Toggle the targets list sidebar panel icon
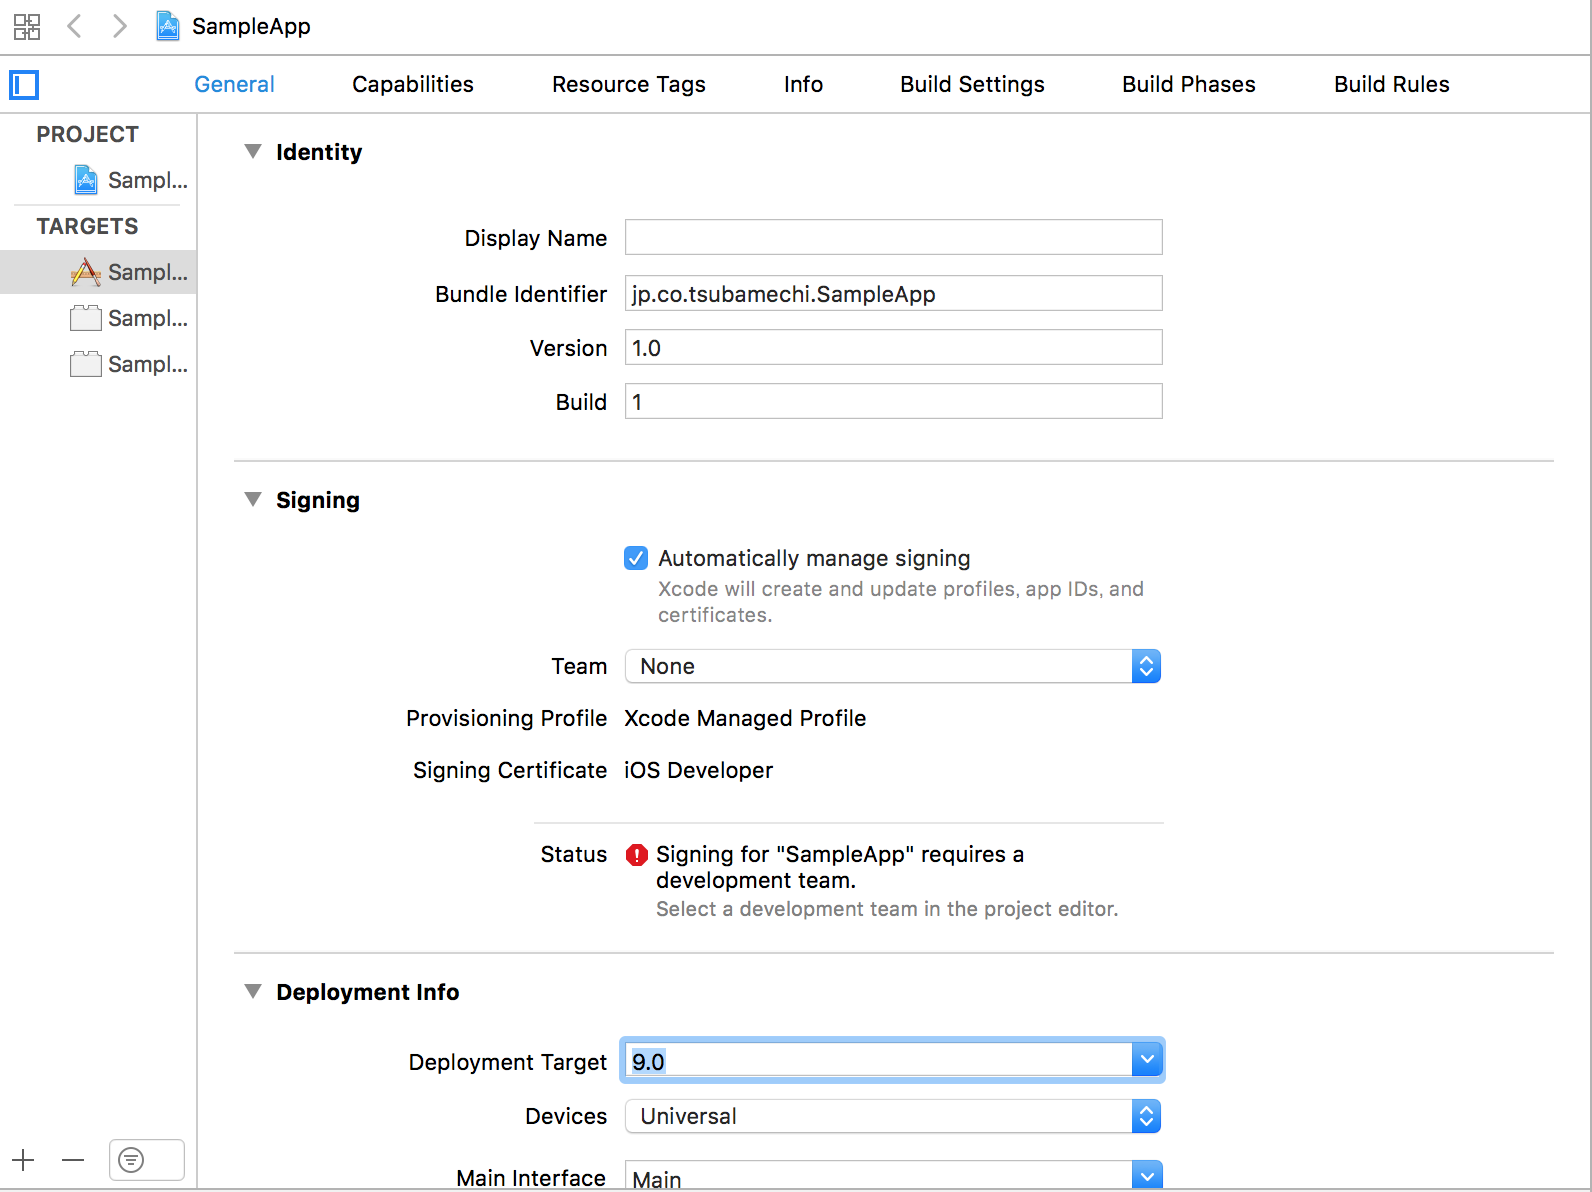 [x=24, y=85]
